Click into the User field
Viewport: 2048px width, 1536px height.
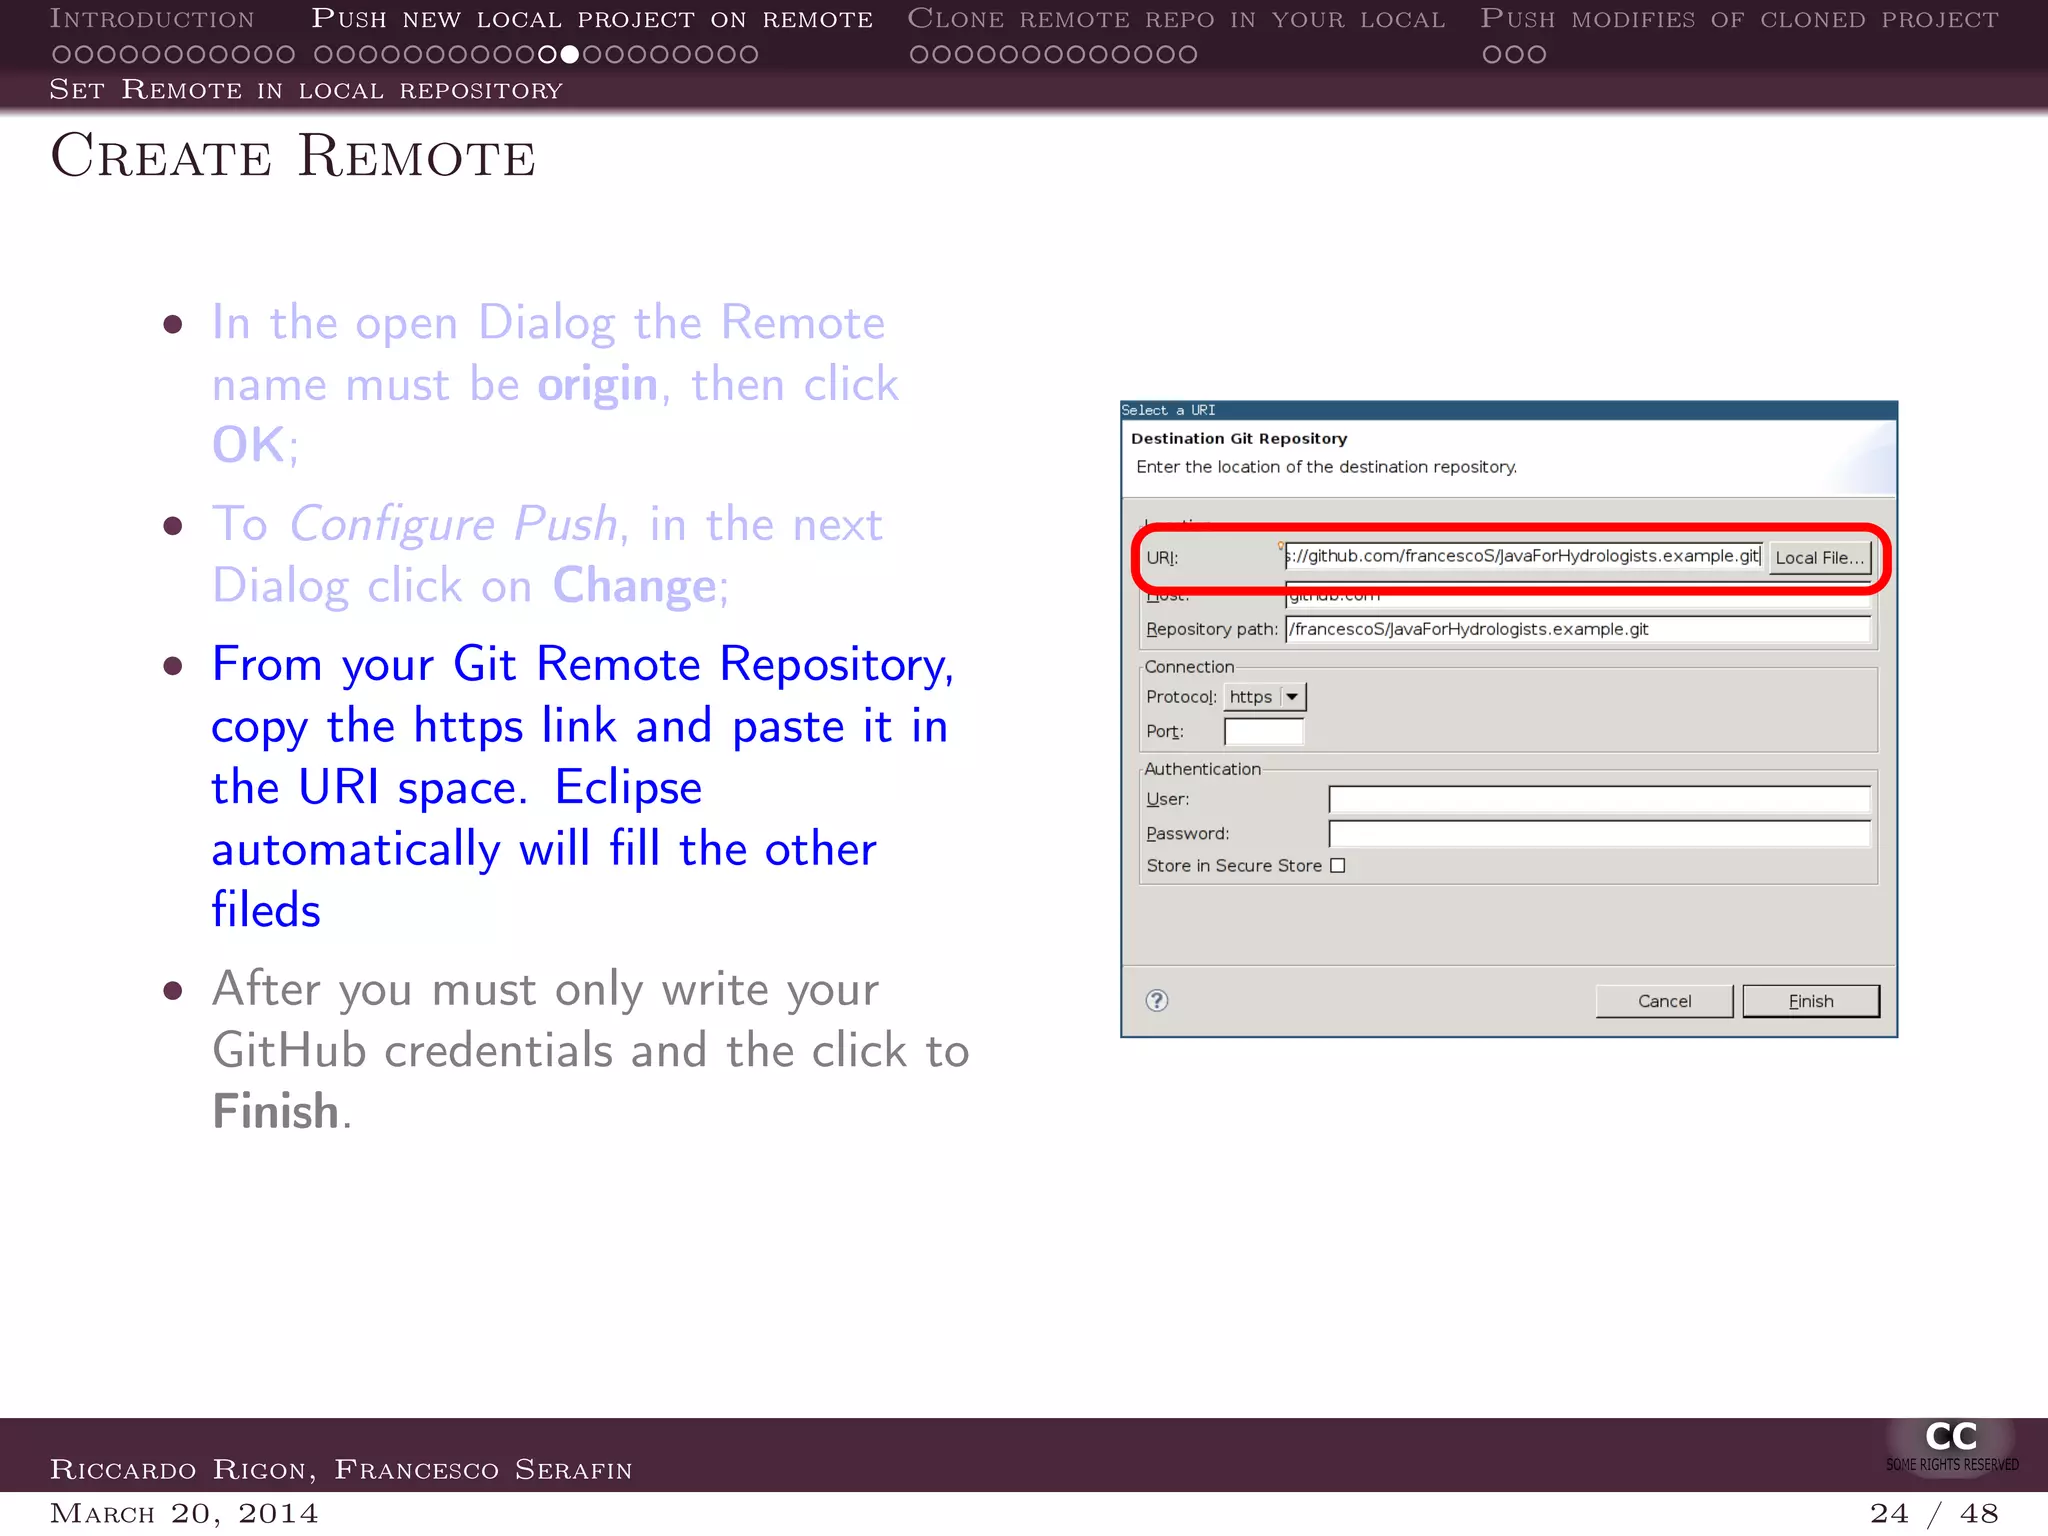(1599, 799)
